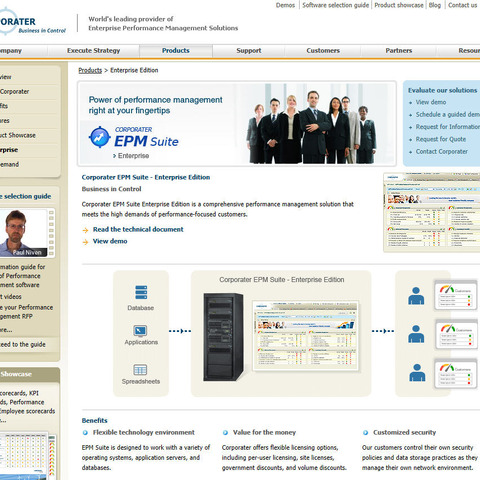The image size is (480, 480).
Task: Open the Products menu tab
Action: pos(176,51)
